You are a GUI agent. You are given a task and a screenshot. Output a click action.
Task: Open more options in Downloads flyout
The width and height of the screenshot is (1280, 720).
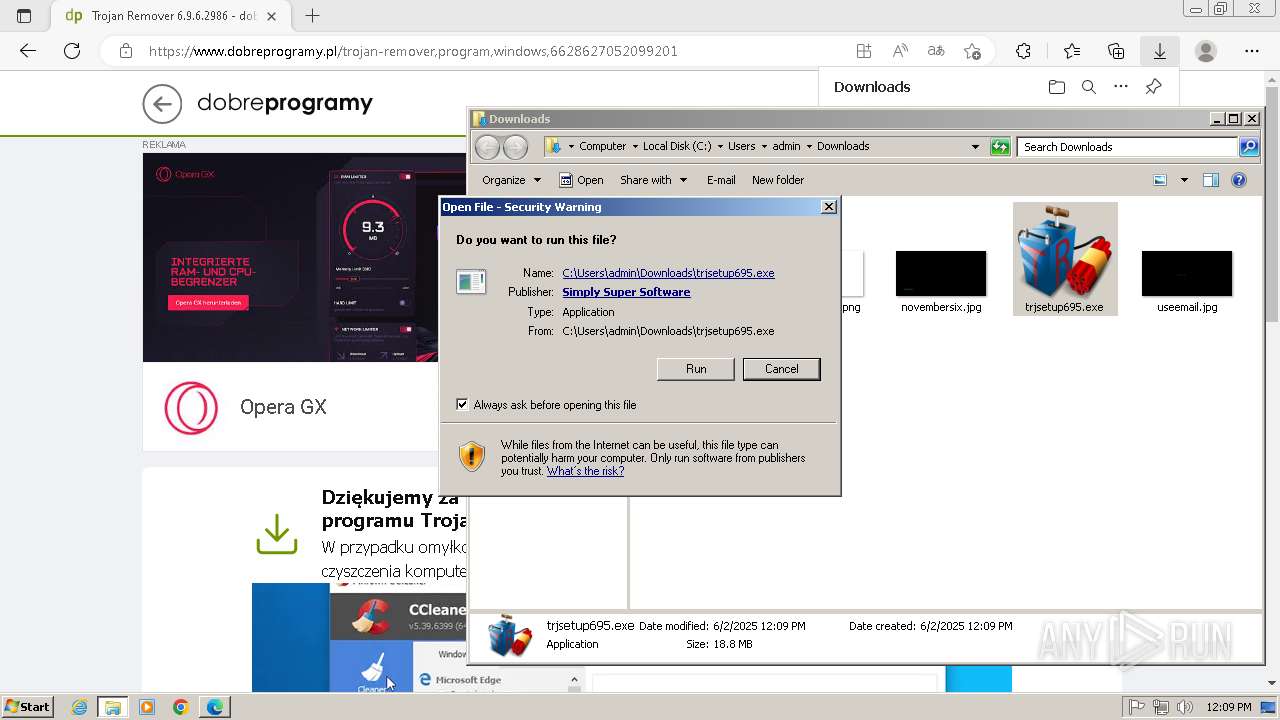1121,87
